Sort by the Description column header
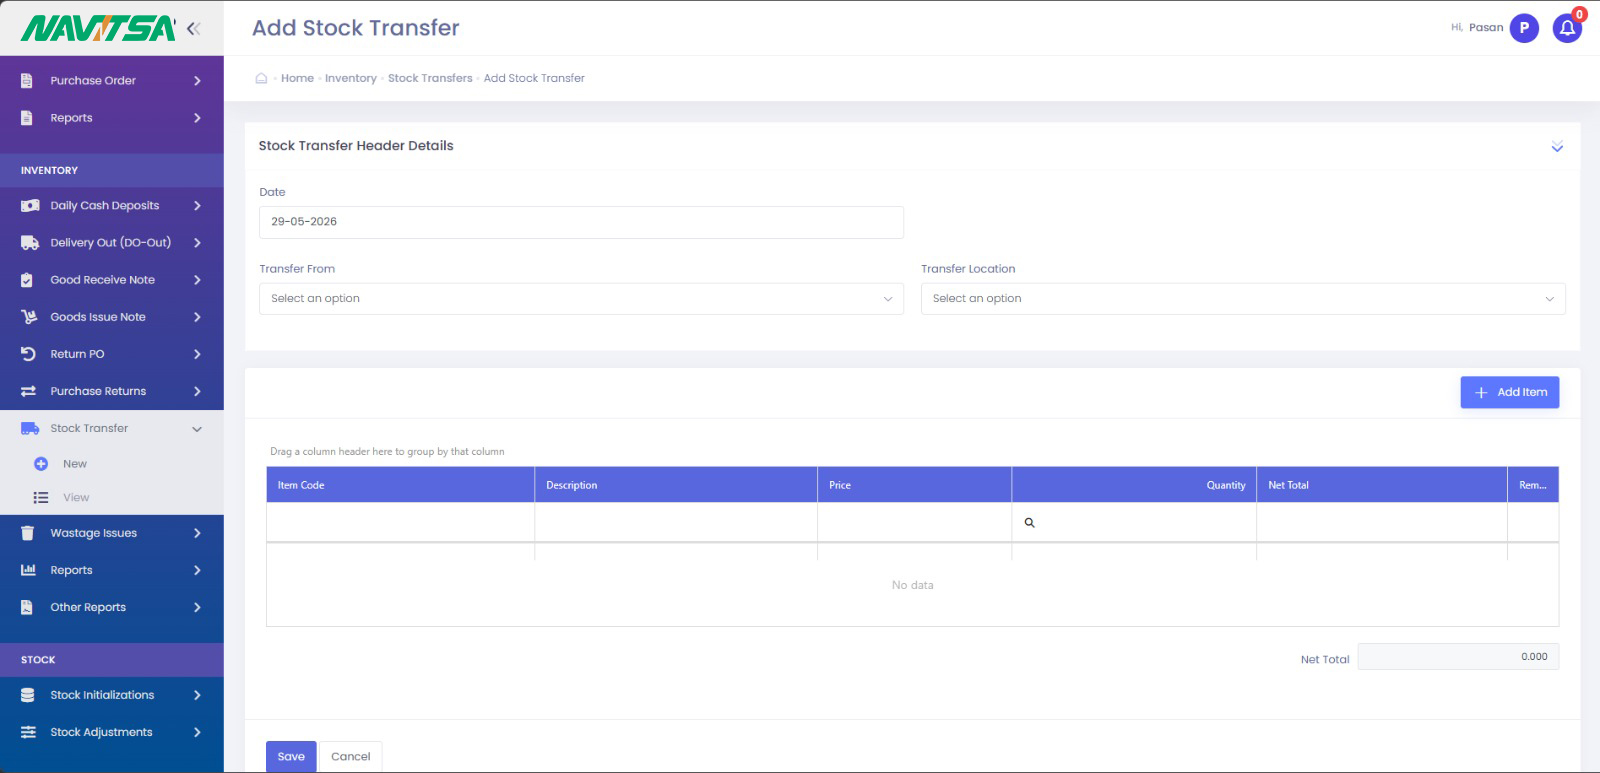The image size is (1600, 773). coord(676,485)
